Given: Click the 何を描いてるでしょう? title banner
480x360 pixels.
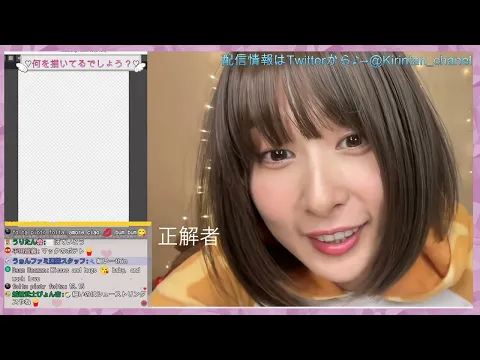Looking at the screenshot, I should pyautogui.click(x=82, y=63).
